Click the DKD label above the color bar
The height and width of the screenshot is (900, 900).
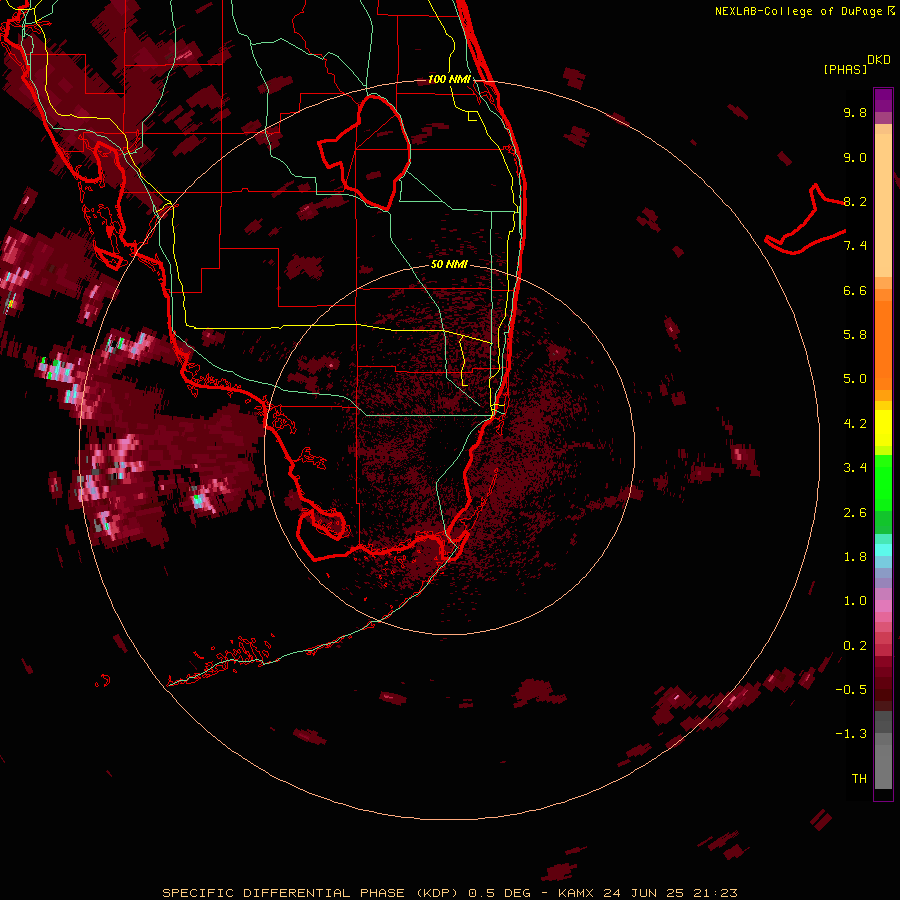[879, 60]
